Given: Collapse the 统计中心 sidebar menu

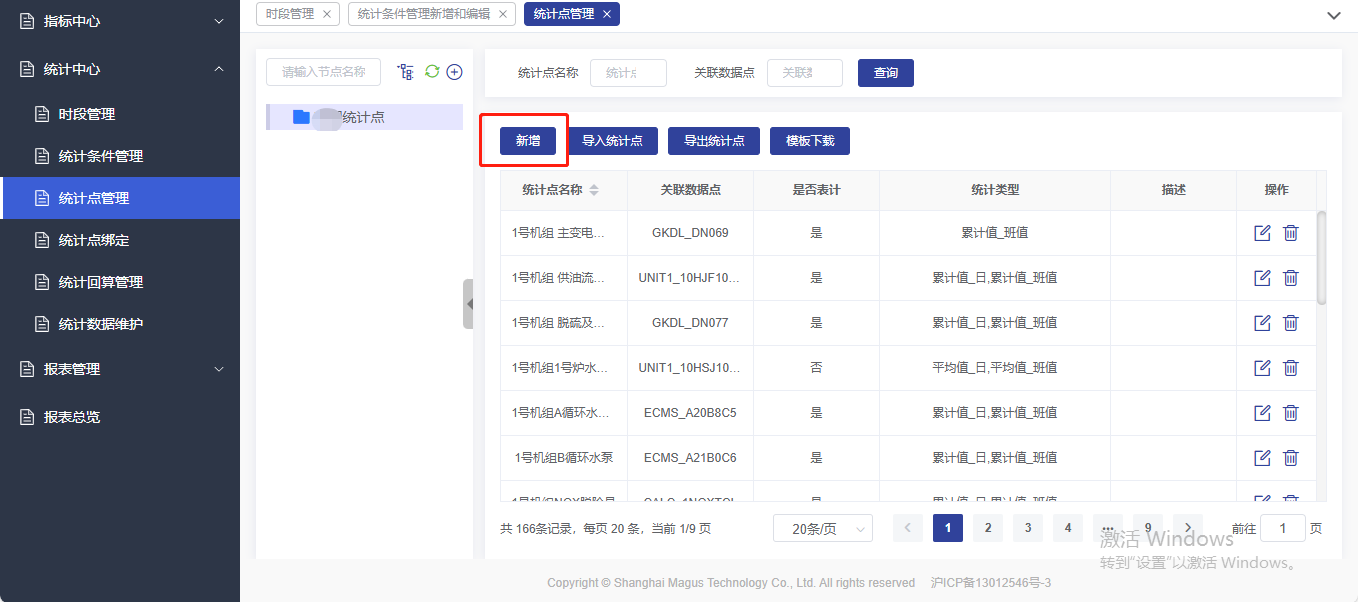Looking at the screenshot, I should (120, 69).
